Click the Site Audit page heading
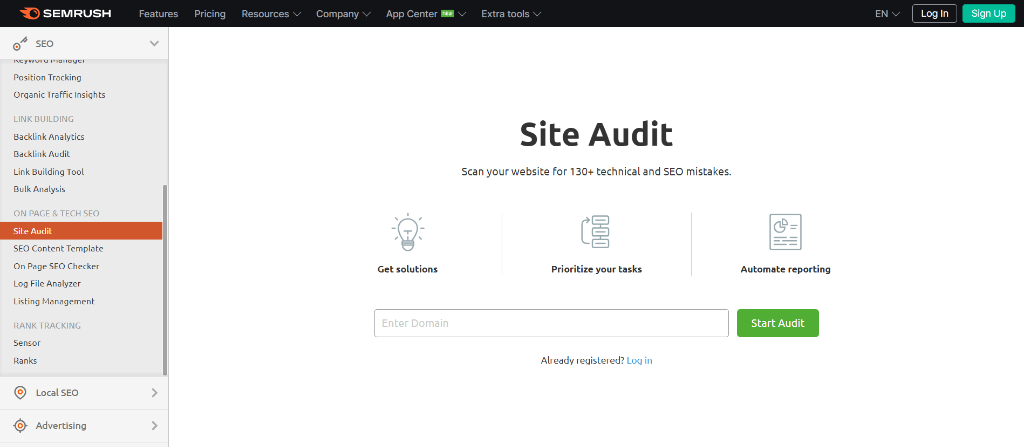This screenshot has width=1024, height=447. 596,134
